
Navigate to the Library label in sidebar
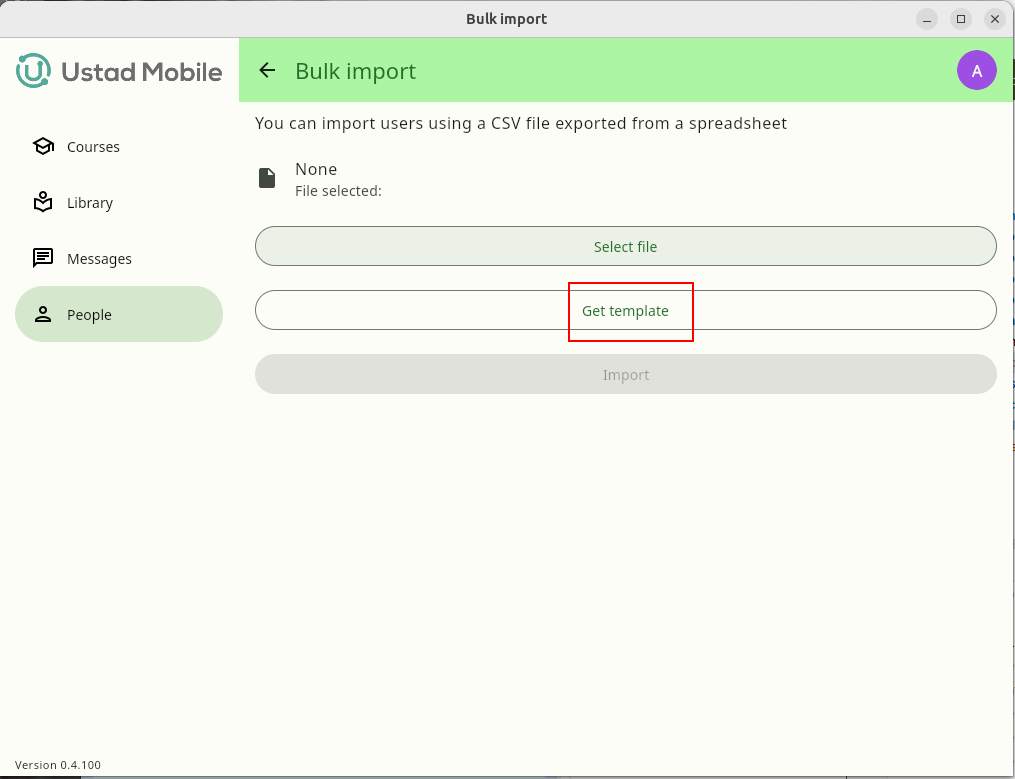click(90, 203)
